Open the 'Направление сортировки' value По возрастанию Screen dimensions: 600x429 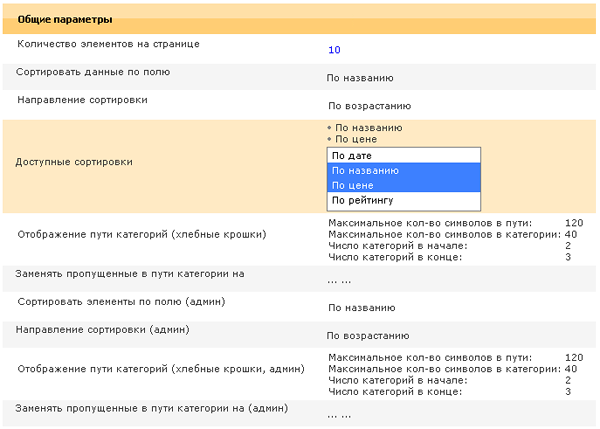[369, 106]
